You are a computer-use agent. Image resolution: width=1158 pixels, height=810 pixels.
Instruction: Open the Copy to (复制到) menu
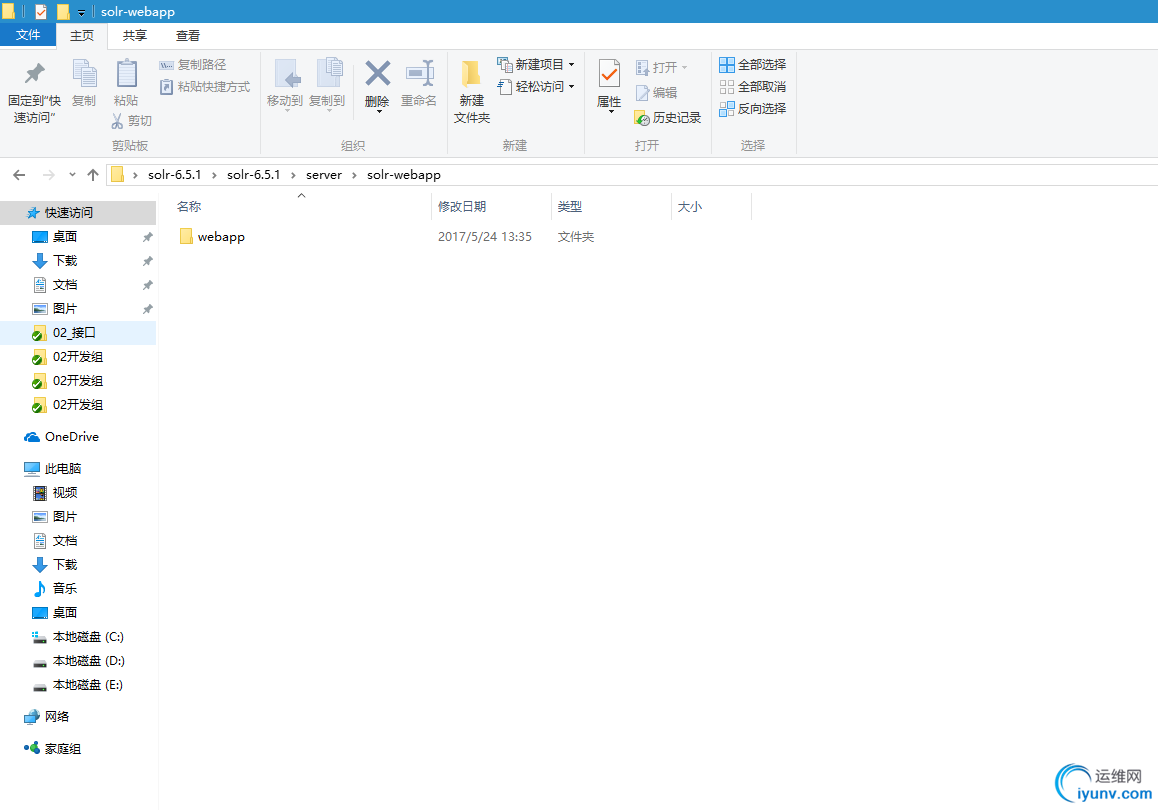[x=327, y=84]
